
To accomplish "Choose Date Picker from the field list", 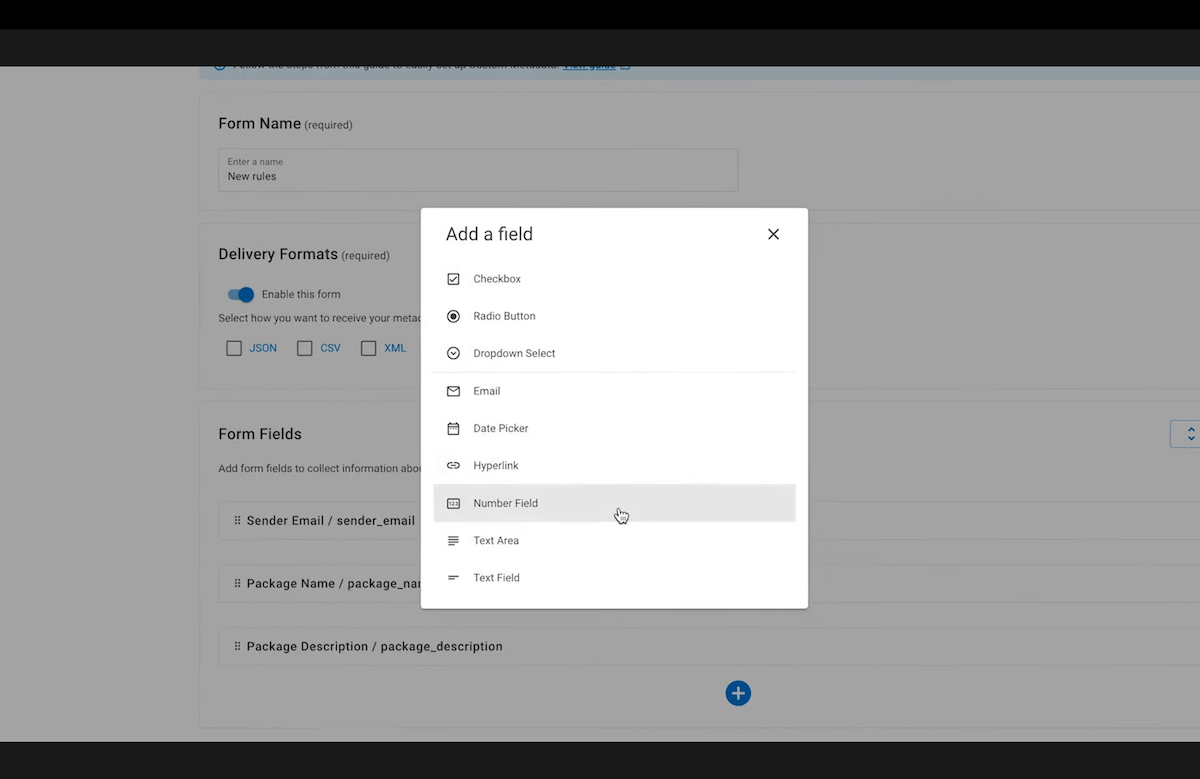I will (614, 428).
